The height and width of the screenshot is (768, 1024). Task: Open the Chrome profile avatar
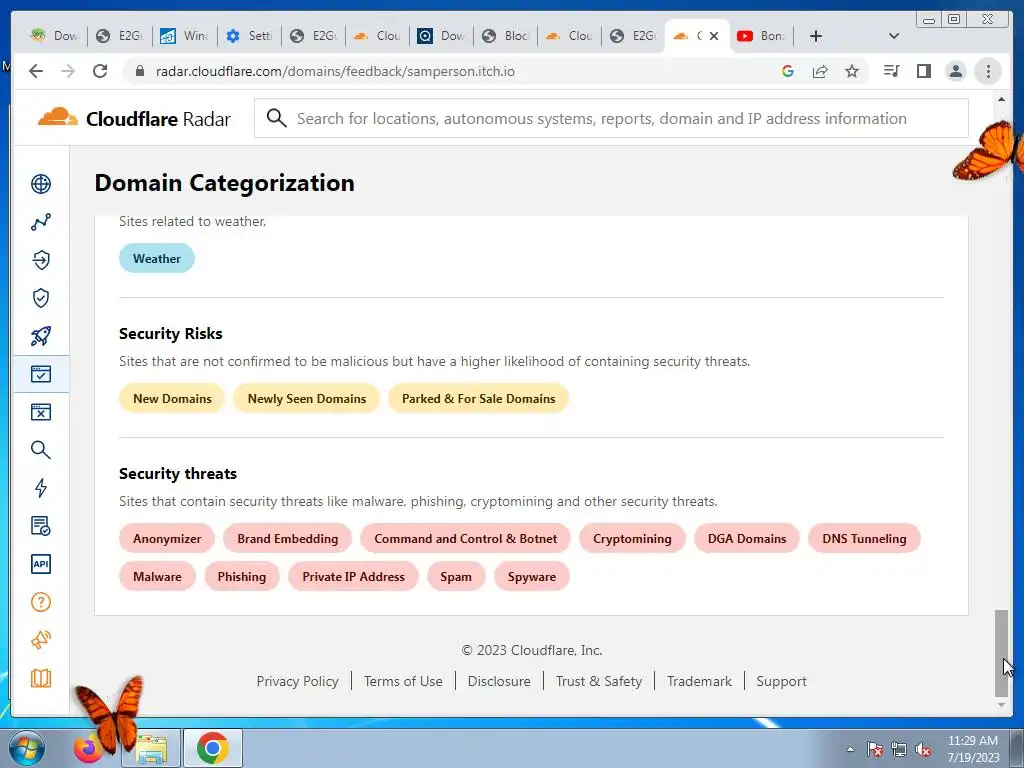pyautogui.click(x=955, y=71)
